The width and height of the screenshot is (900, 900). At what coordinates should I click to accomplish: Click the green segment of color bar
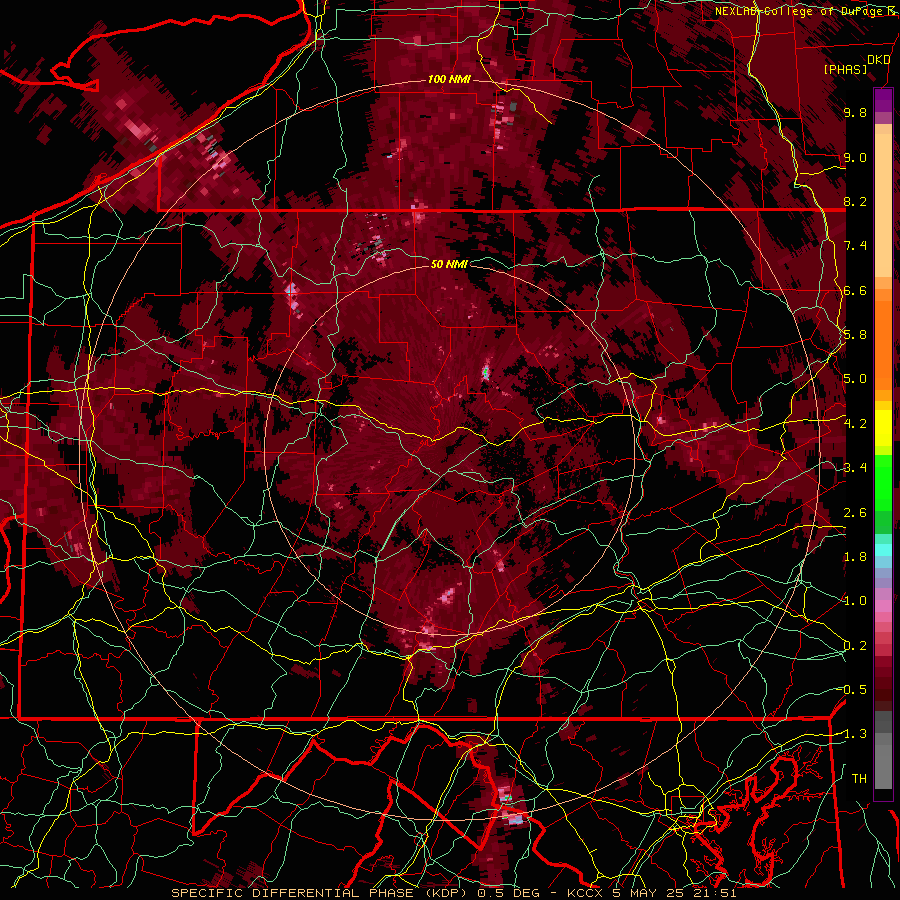pos(883,482)
